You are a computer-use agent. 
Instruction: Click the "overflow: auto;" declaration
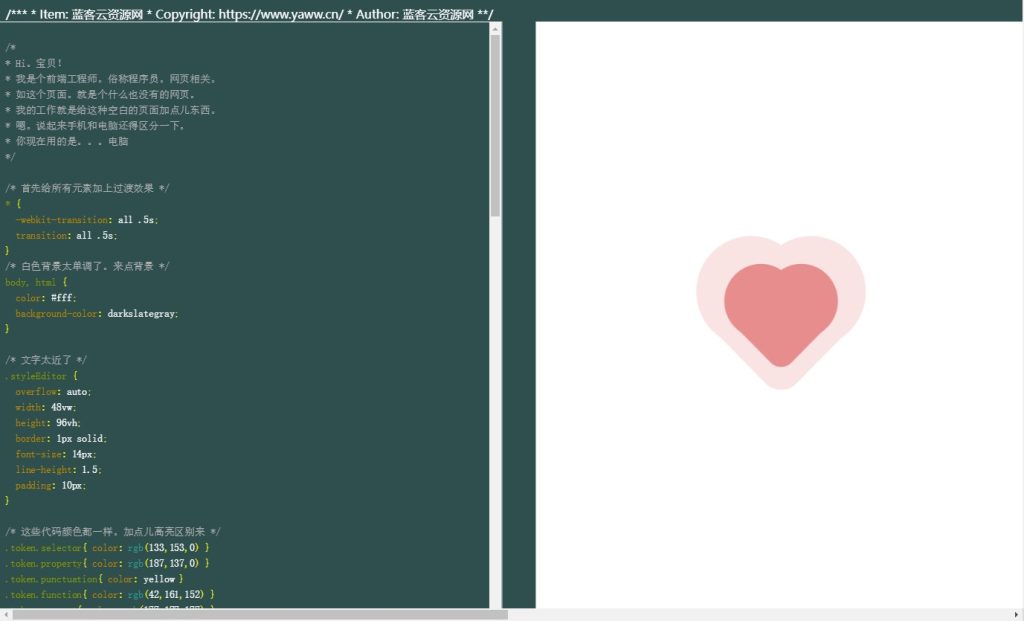(54, 392)
